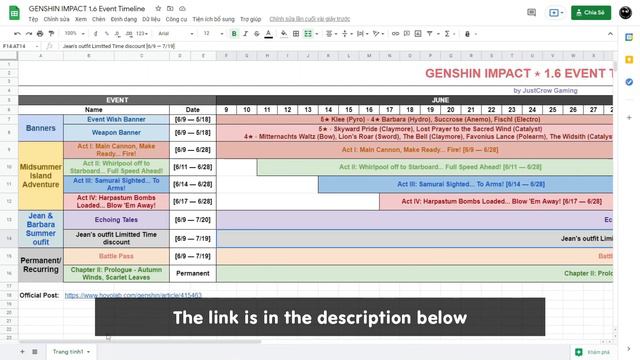Expand merge cells options arrow

click(317, 33)
